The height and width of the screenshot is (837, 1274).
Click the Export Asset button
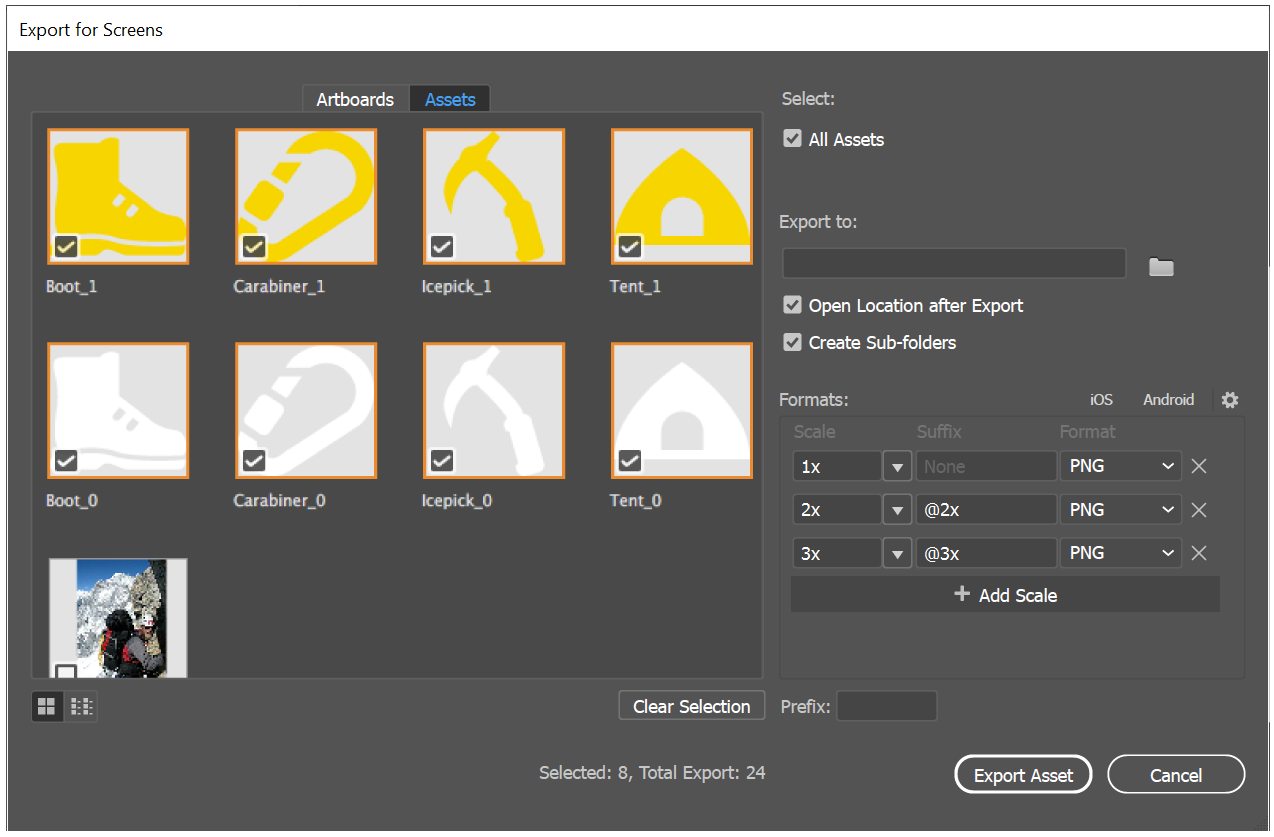pos(1023,775)
